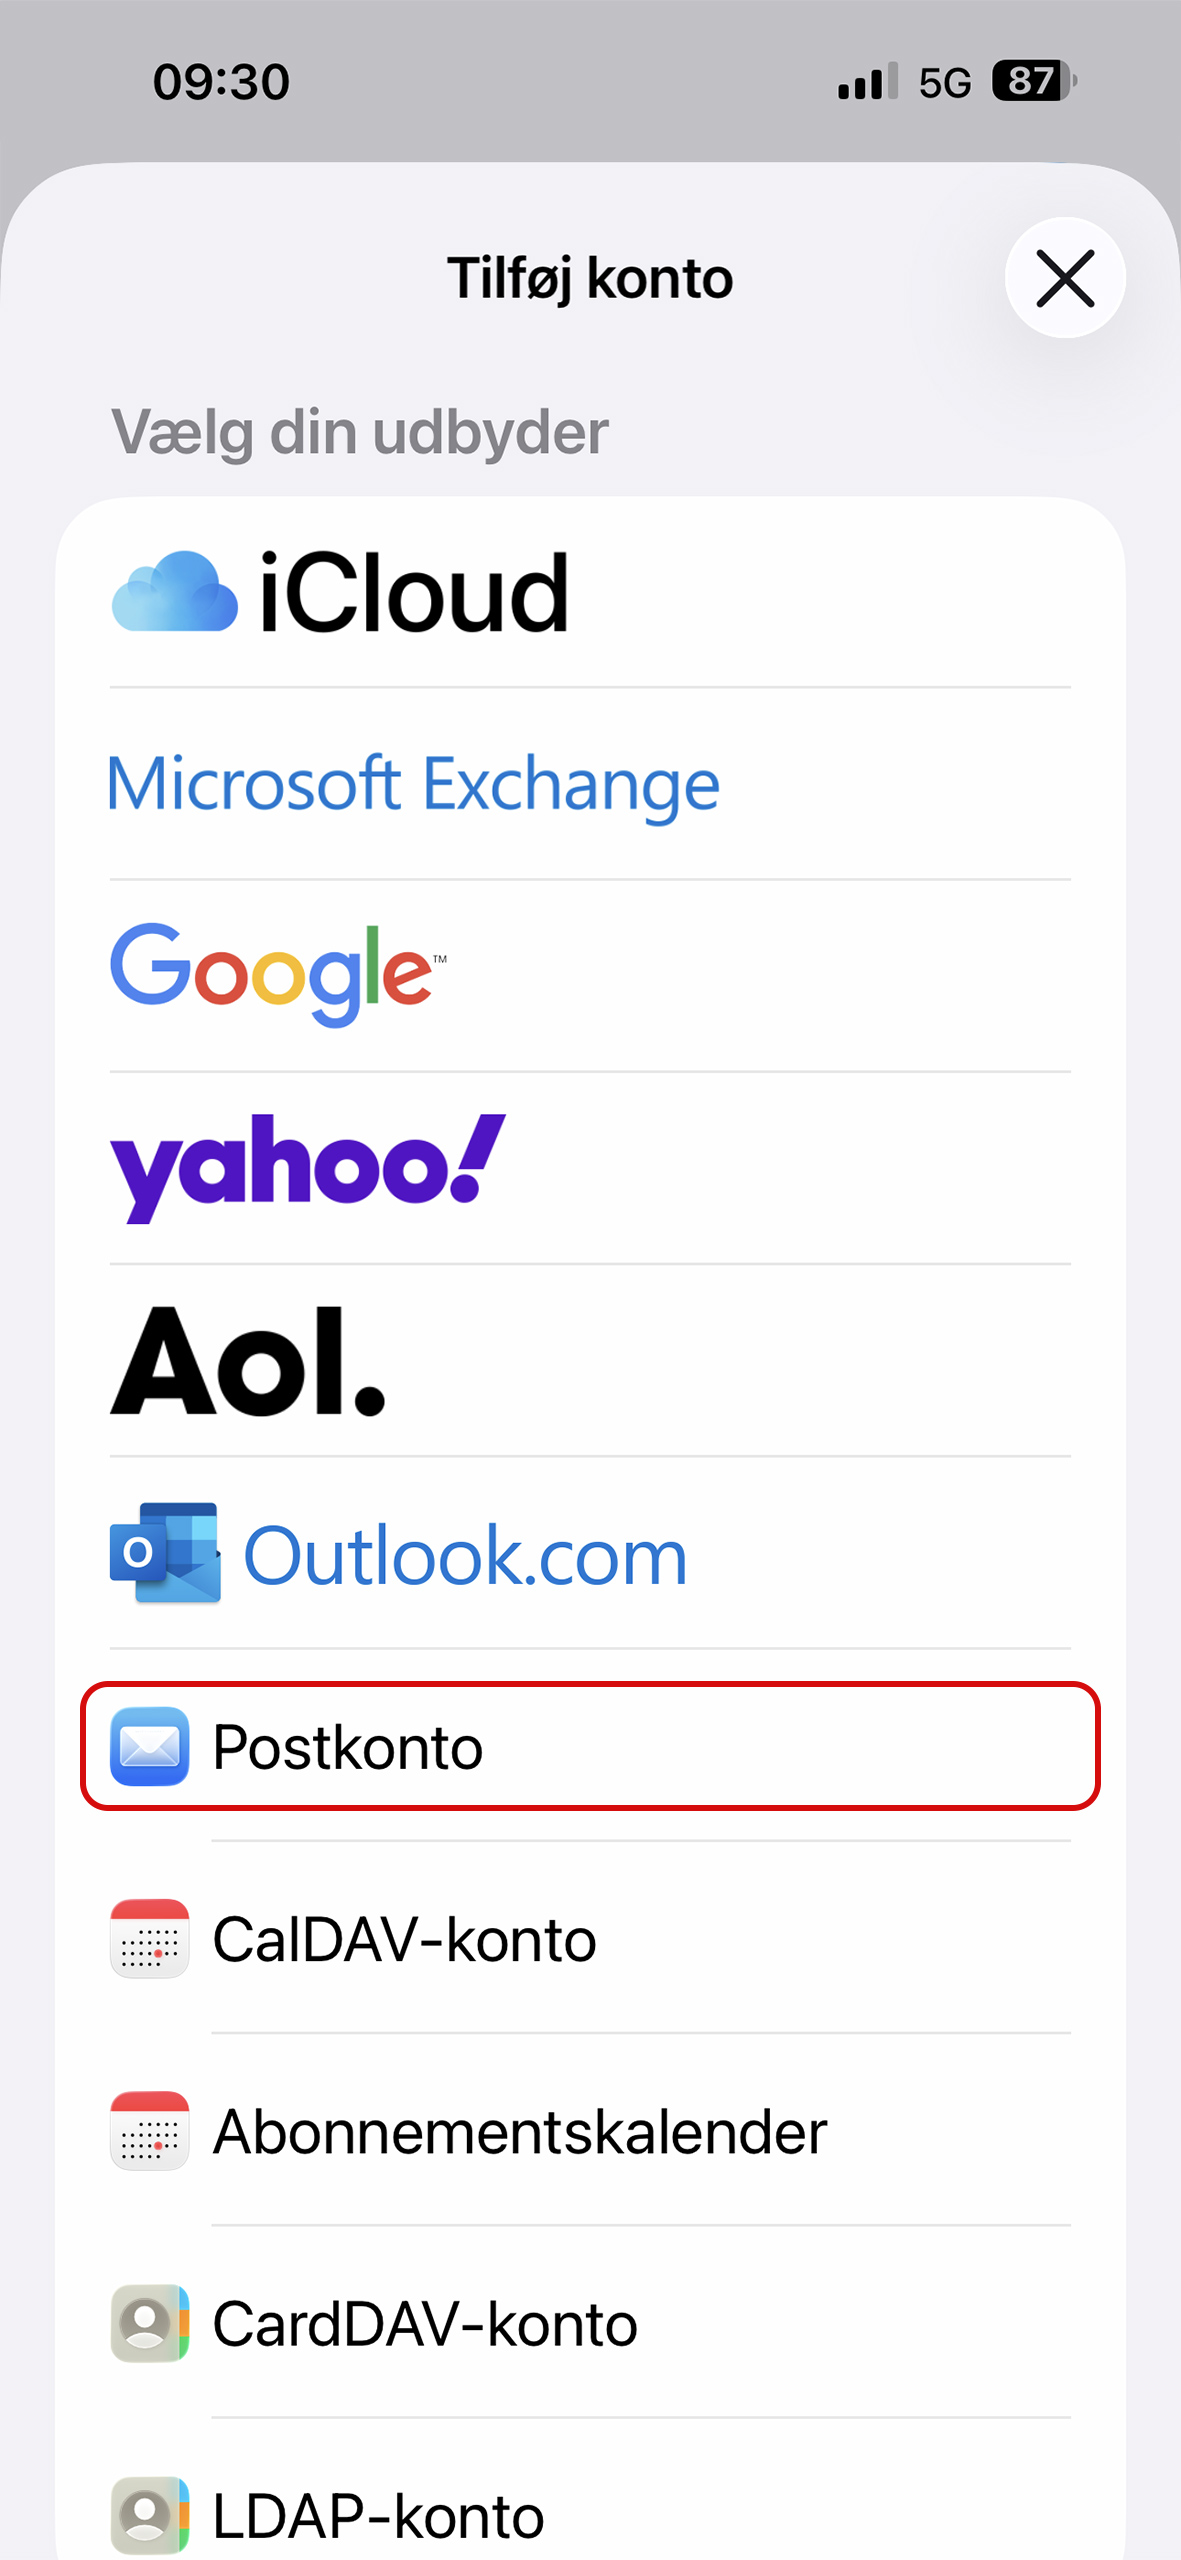The height and width of the screenshot is (2560, 1181).
Task: Choose Microsoft Exchange as provider
Action: (590, 784)
